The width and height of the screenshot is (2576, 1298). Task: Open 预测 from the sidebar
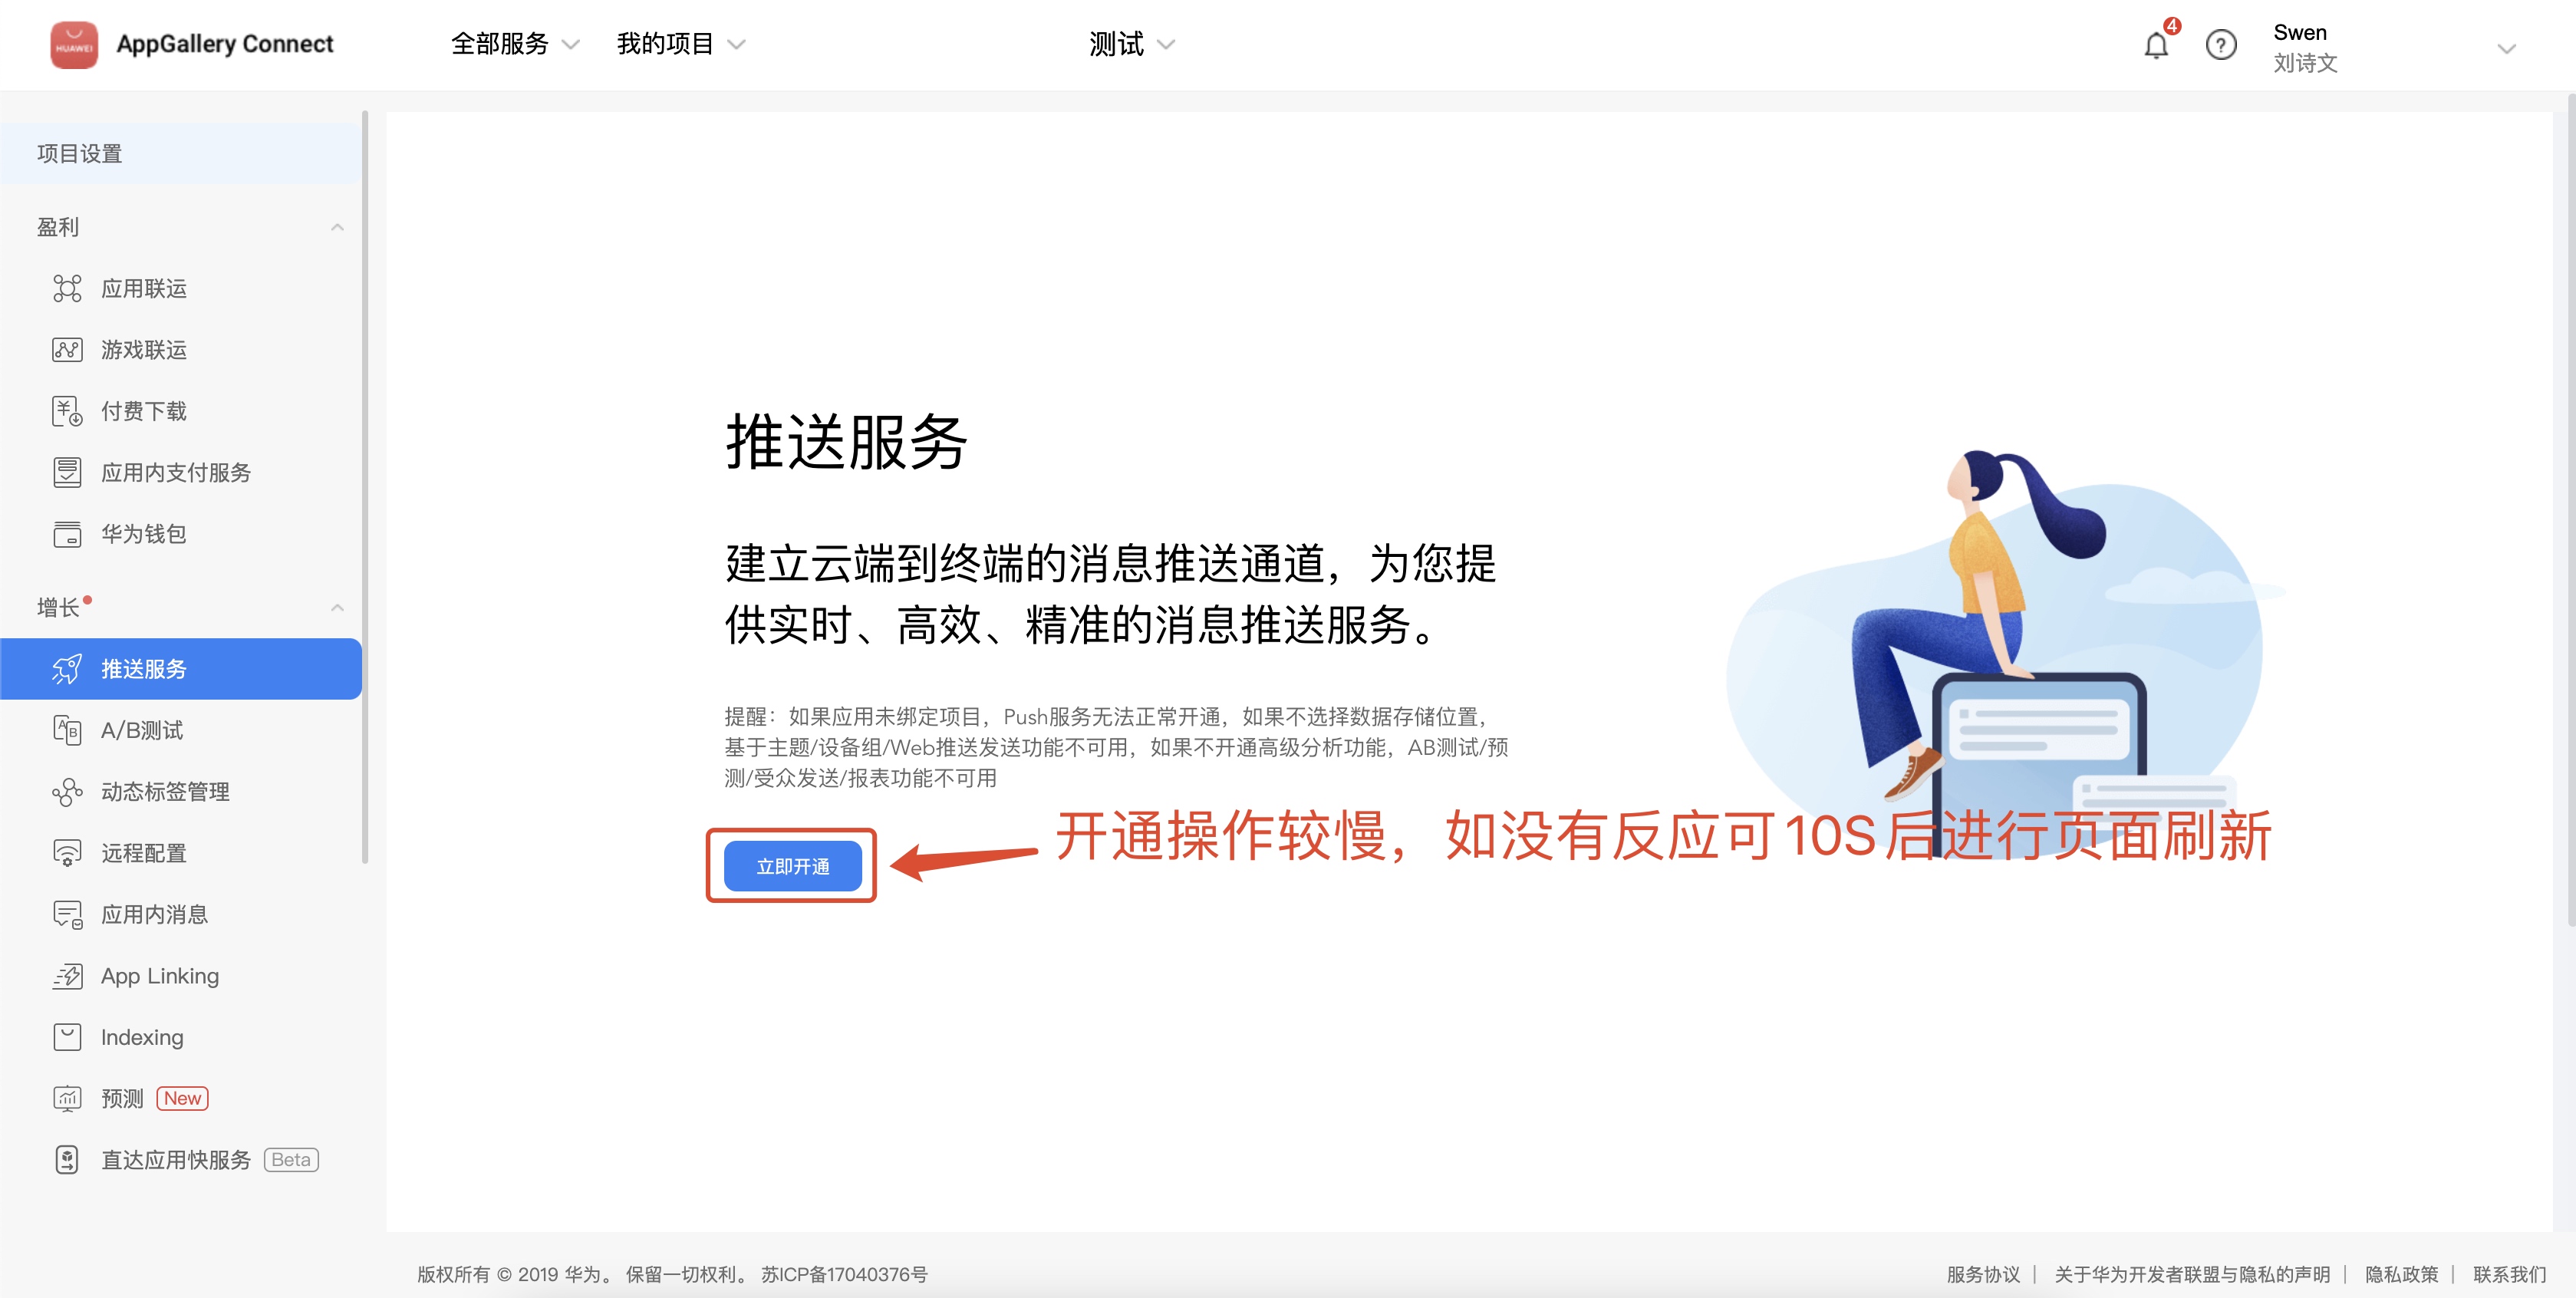[181, 1099]
